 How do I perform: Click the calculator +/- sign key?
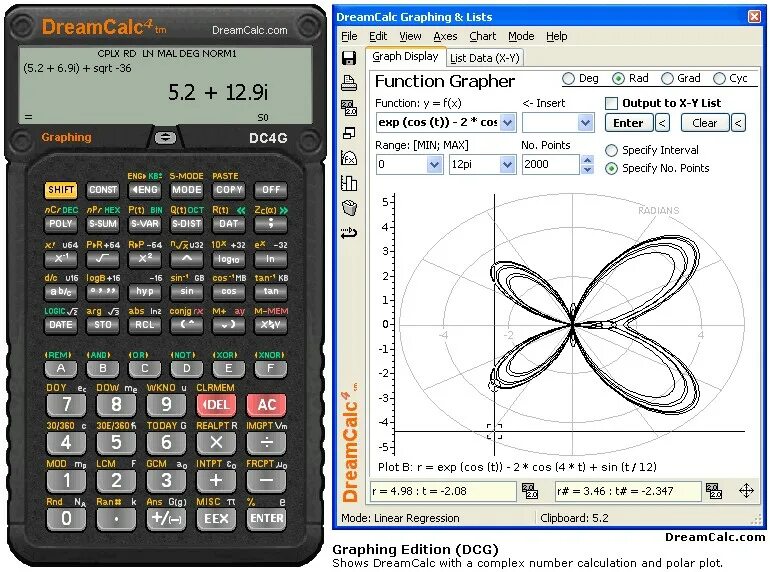point(166,518)
